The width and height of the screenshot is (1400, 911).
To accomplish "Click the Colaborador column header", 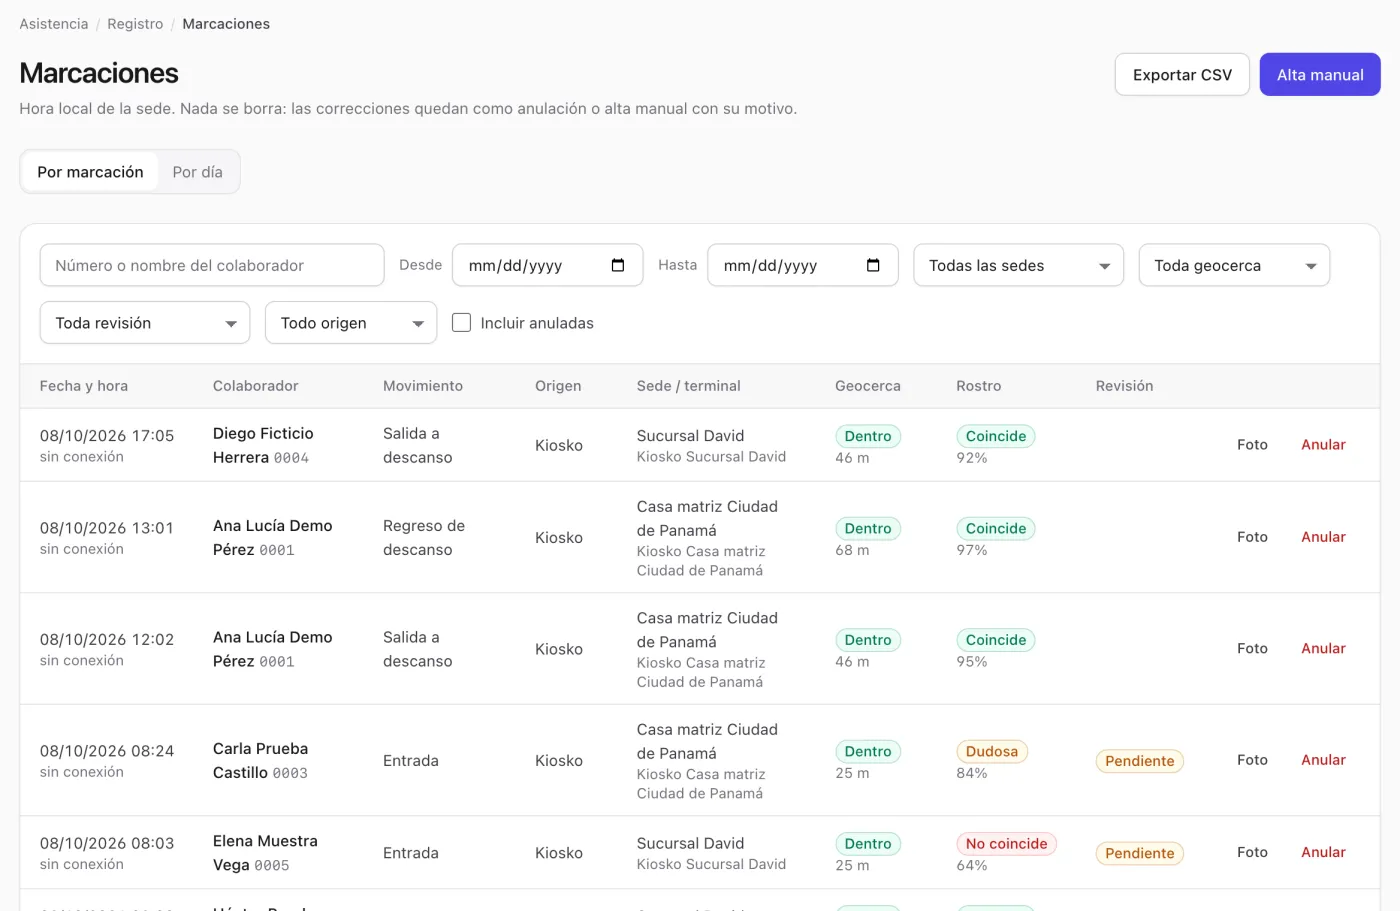I will pos(256,386).
